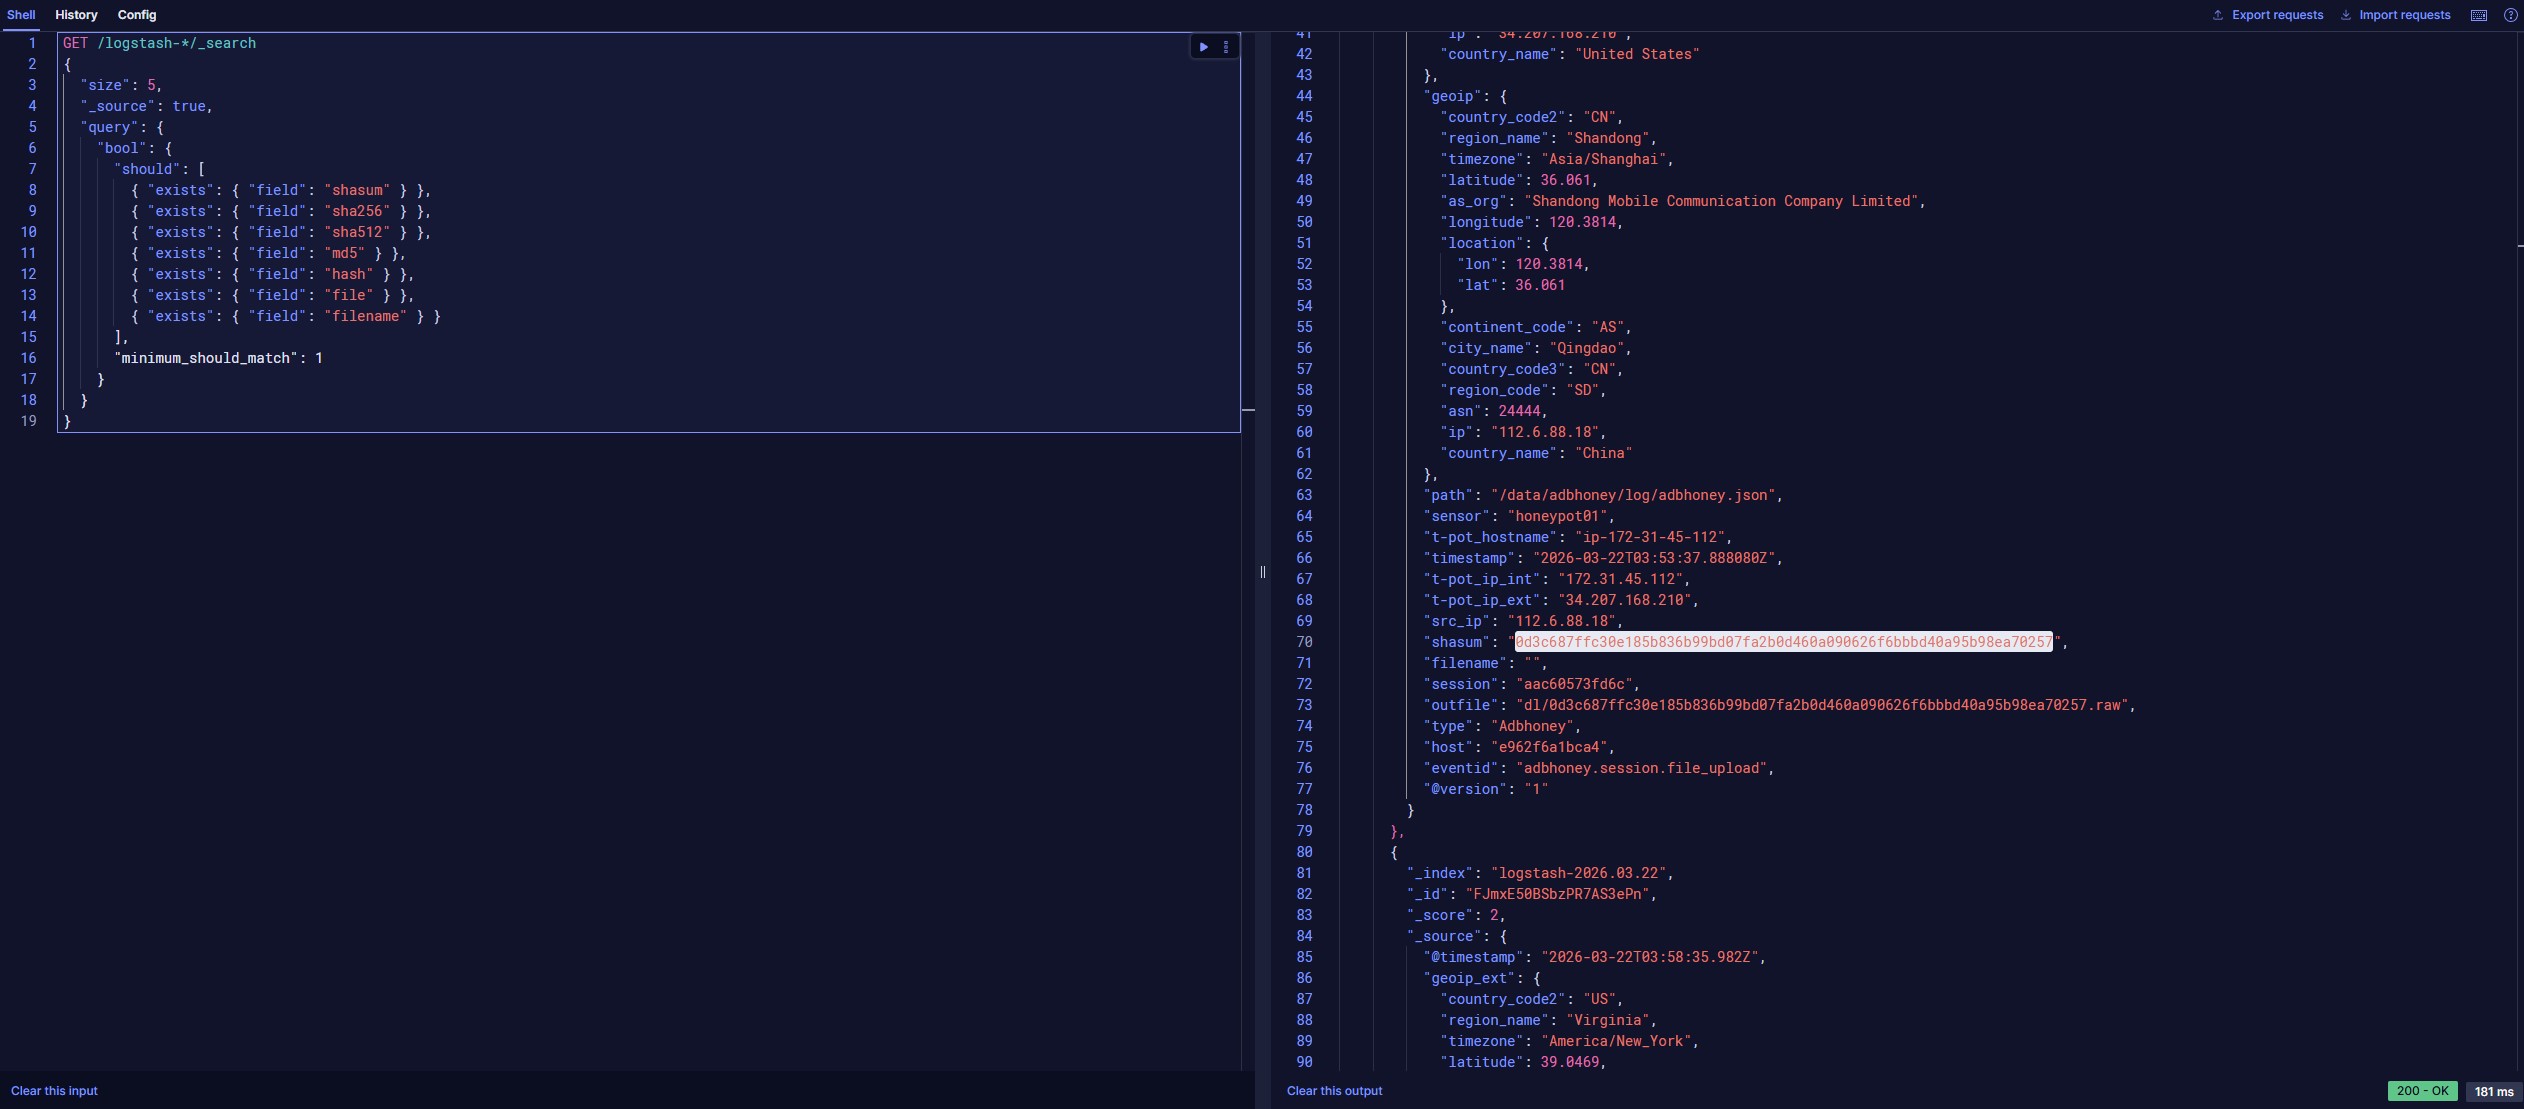Click the "country_name": "United States" line
Viewport: 2524px width, 1109px height.
(1570, 54)
